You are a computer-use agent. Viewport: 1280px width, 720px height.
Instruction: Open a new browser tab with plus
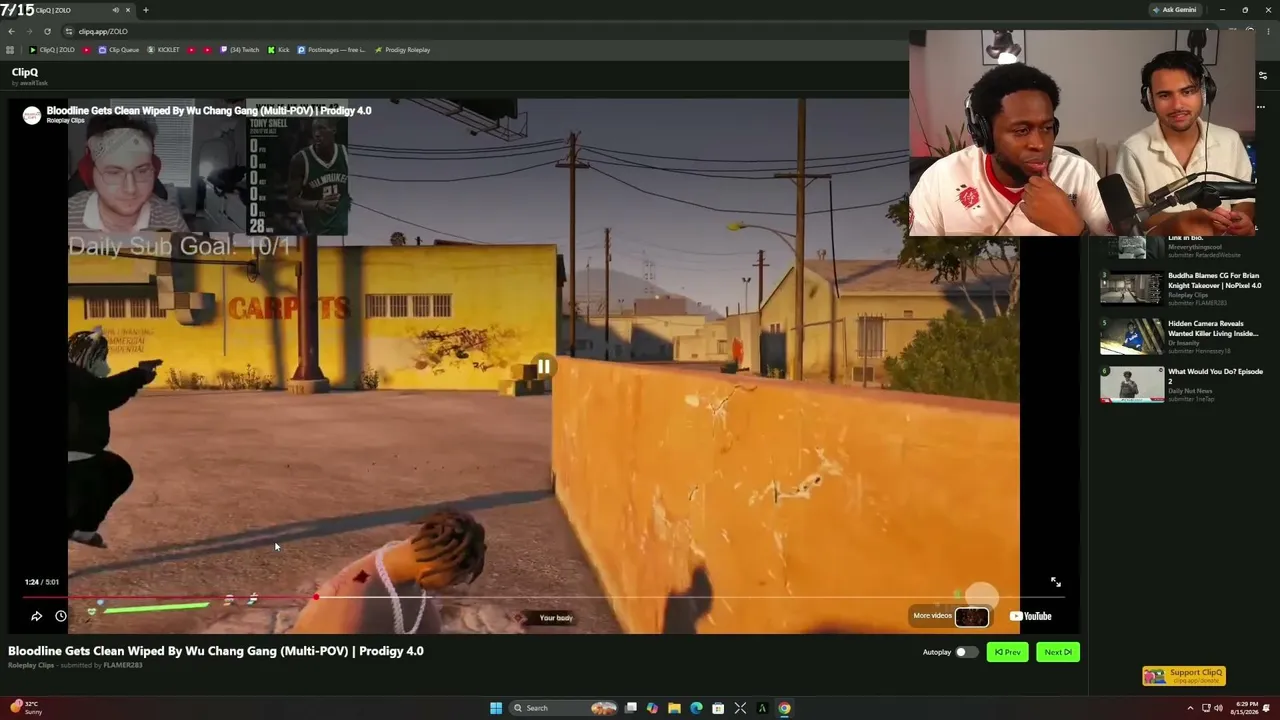[145, 10]
